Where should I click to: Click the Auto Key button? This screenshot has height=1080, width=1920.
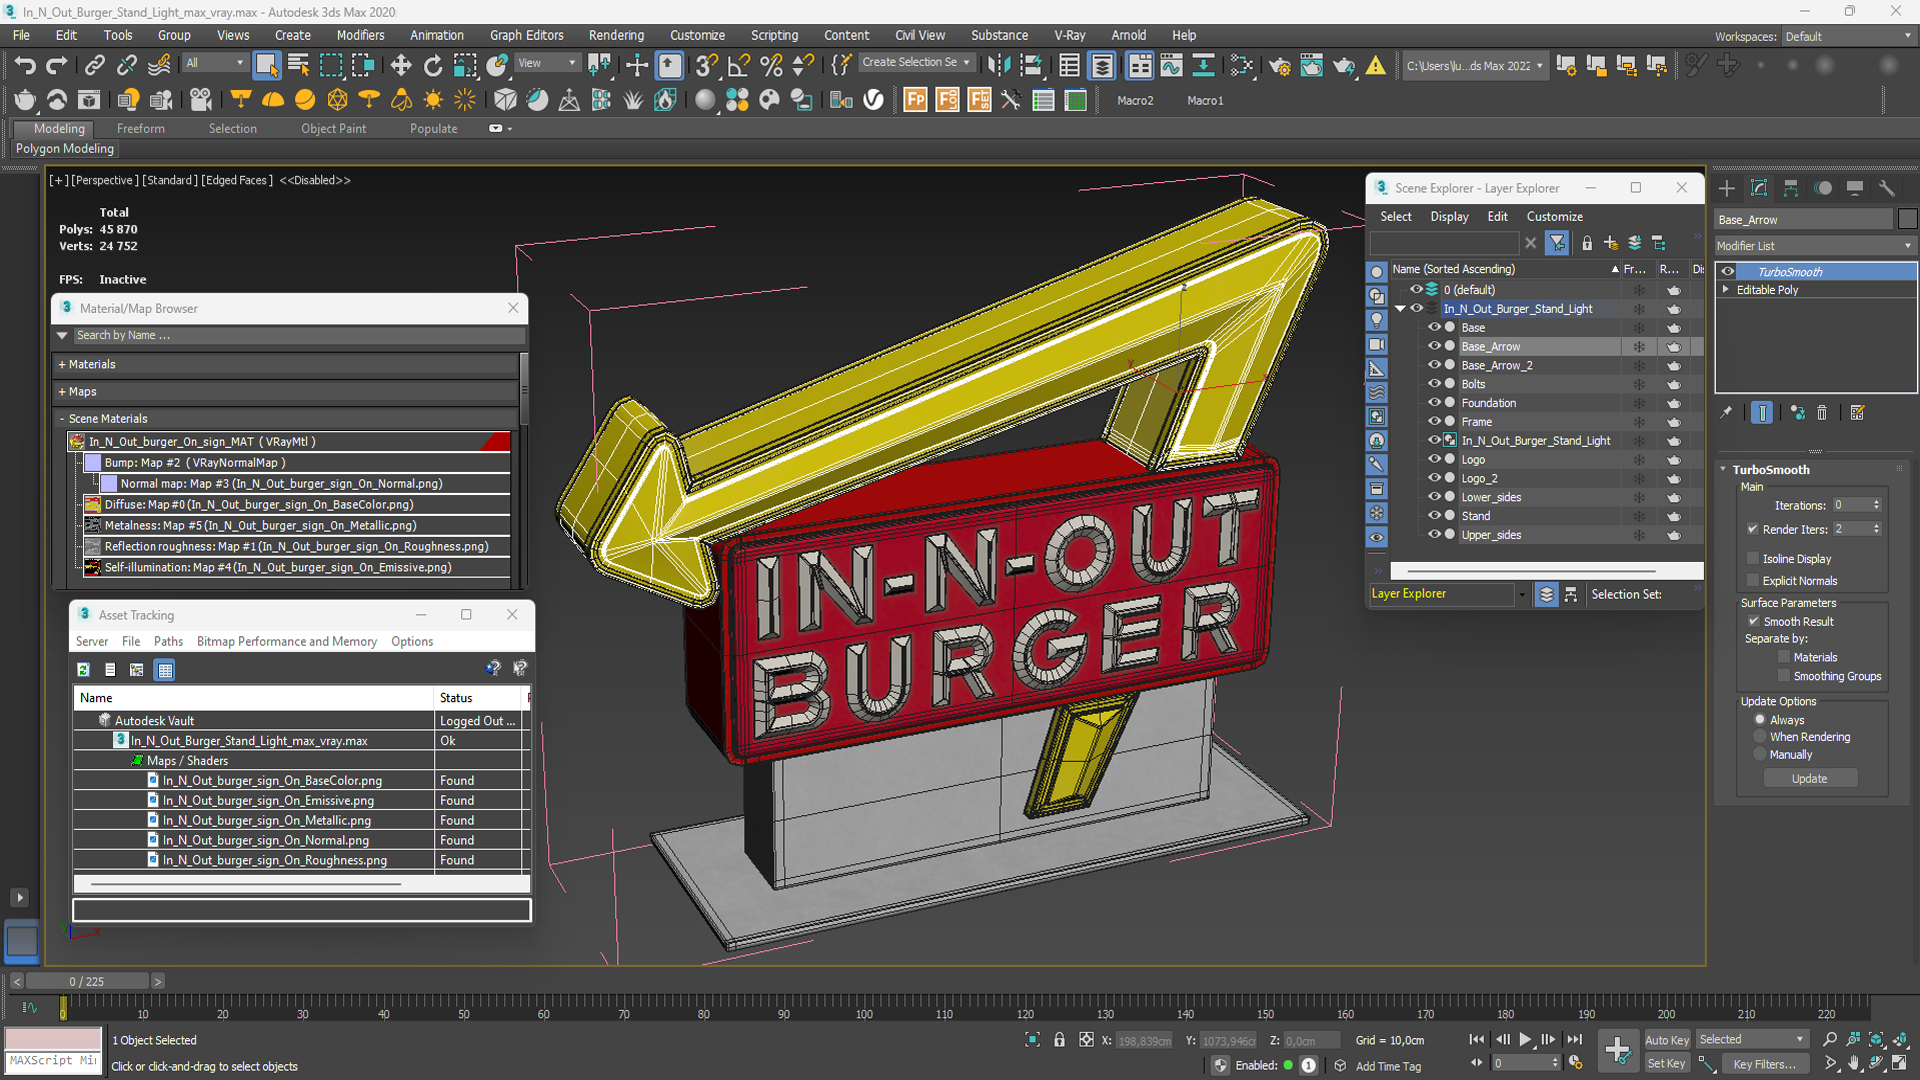click(1667, 1040)
